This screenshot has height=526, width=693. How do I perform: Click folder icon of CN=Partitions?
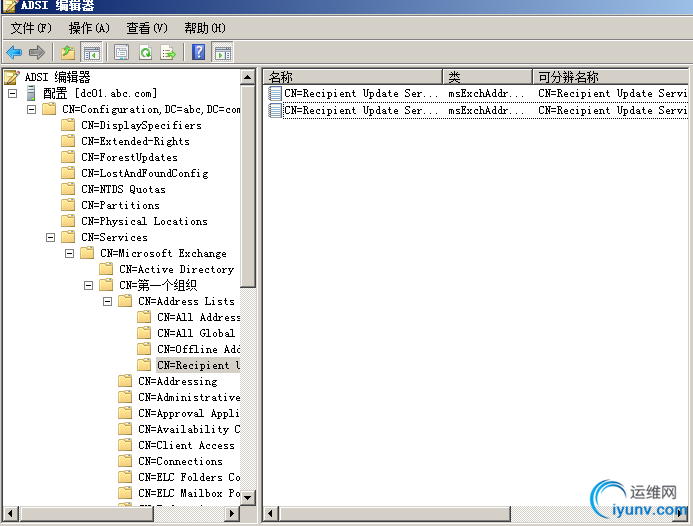point(68,205)
